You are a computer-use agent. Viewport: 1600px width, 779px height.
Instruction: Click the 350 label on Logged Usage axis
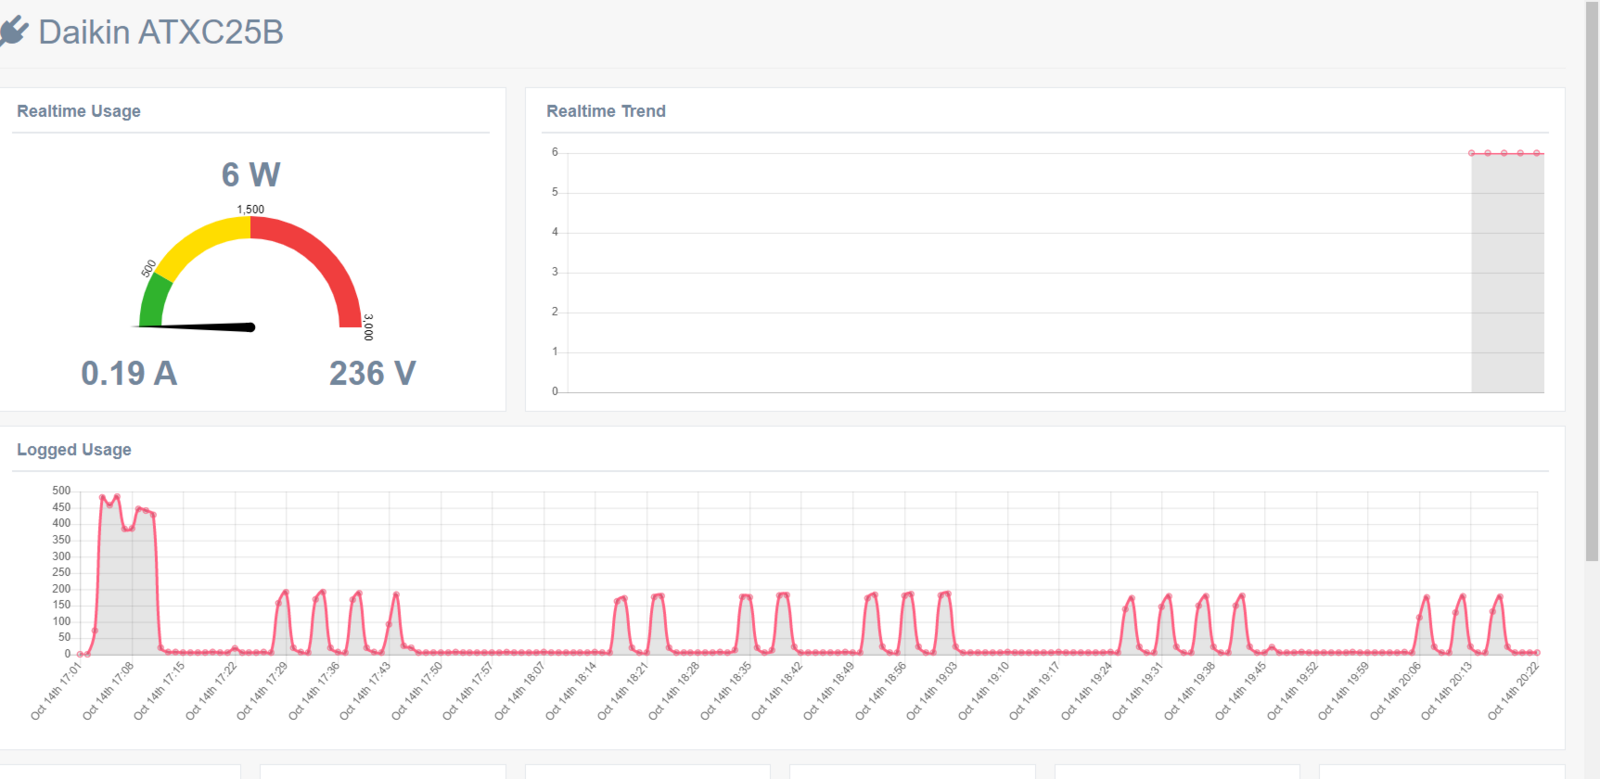click(62, 540)
